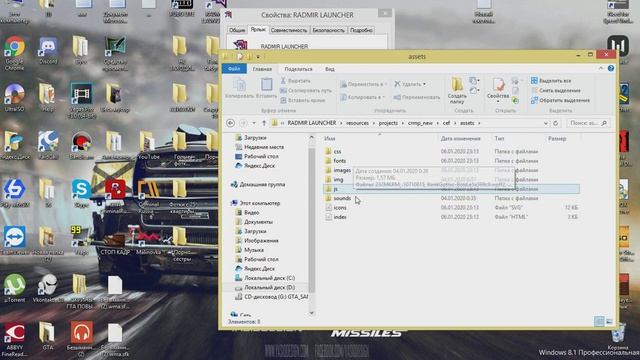640x360 pixels.
Task: Switch to the View ribbon tab
Action: click(x=330, y=69)
